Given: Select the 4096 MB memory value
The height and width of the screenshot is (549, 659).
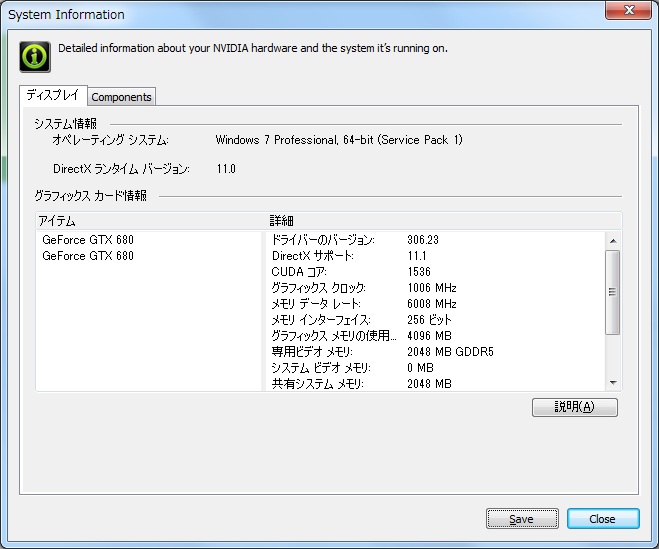Looking at the screenshot, I should coord(429,336).
